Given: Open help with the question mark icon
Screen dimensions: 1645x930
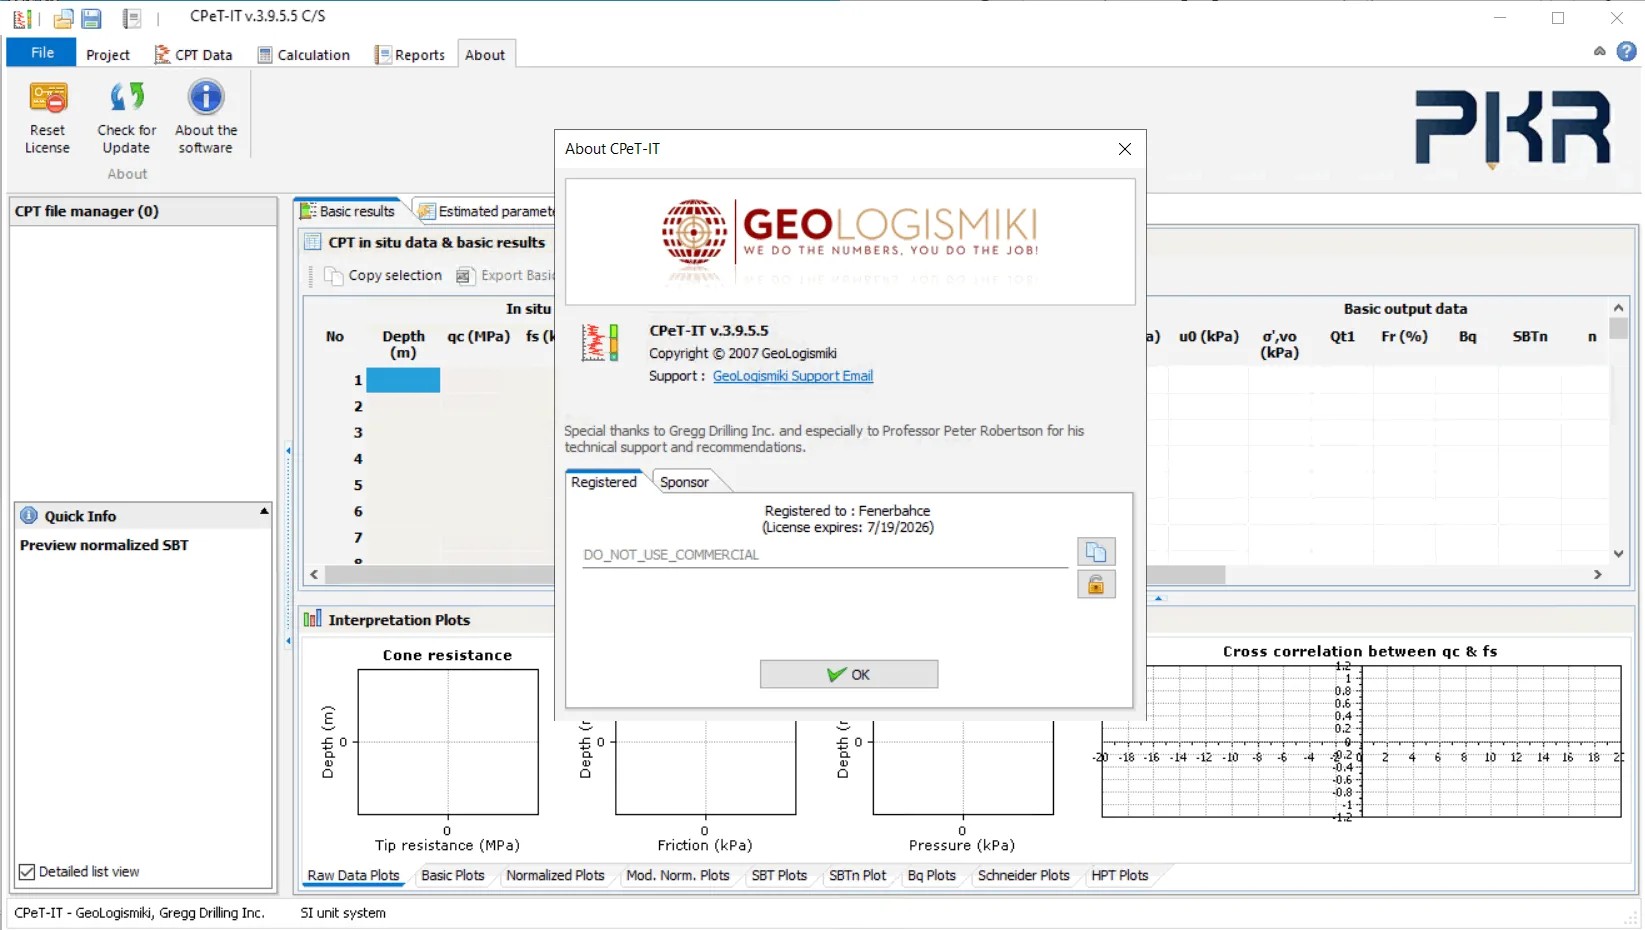Looking at the screenshot, I should pyautogui.click(x=1627, y=51).
